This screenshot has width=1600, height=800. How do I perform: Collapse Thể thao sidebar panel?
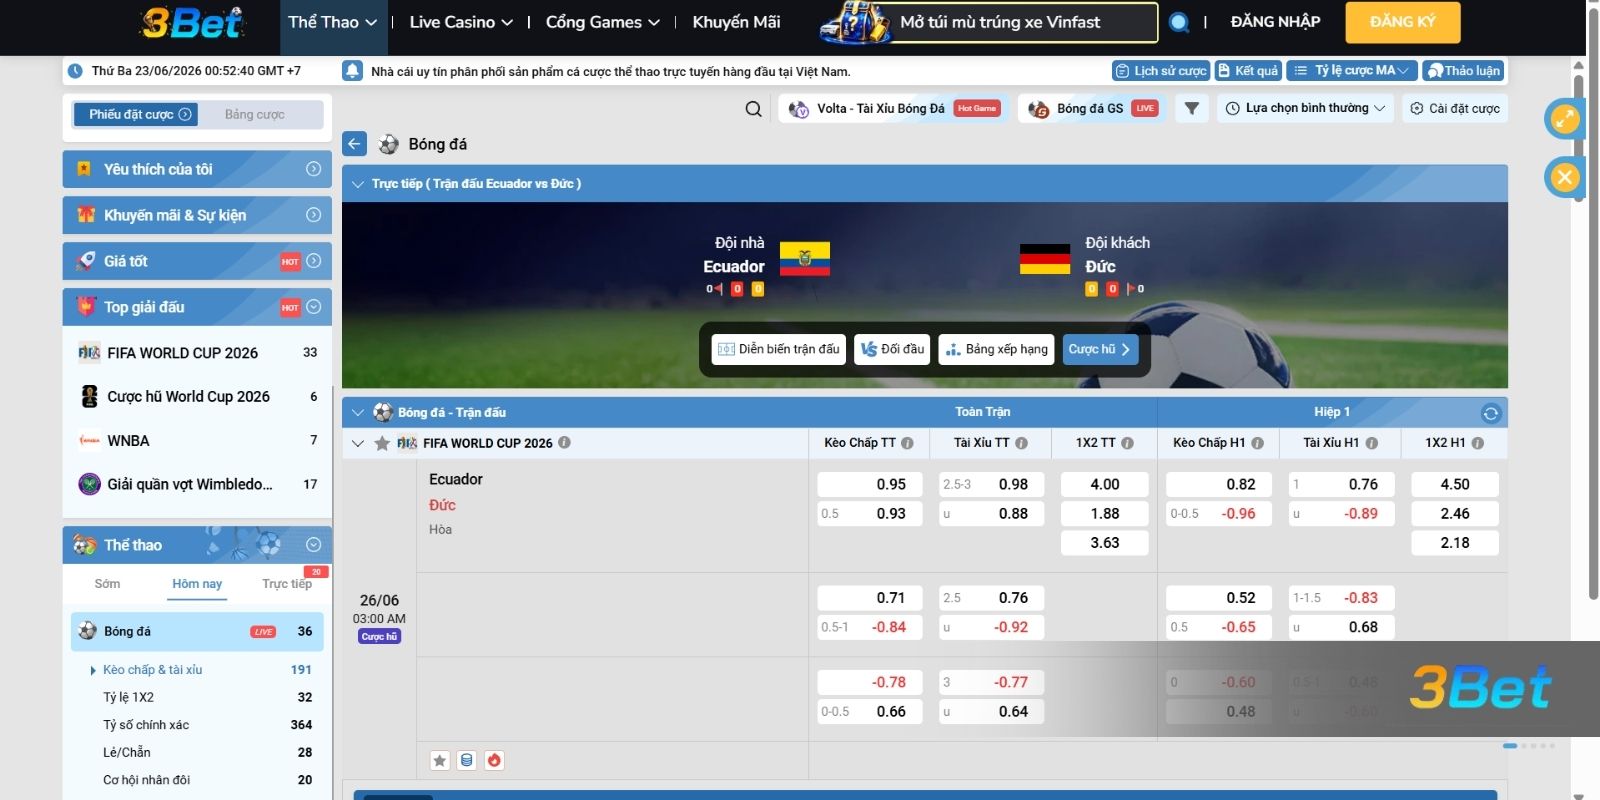[x=313, y=545]
